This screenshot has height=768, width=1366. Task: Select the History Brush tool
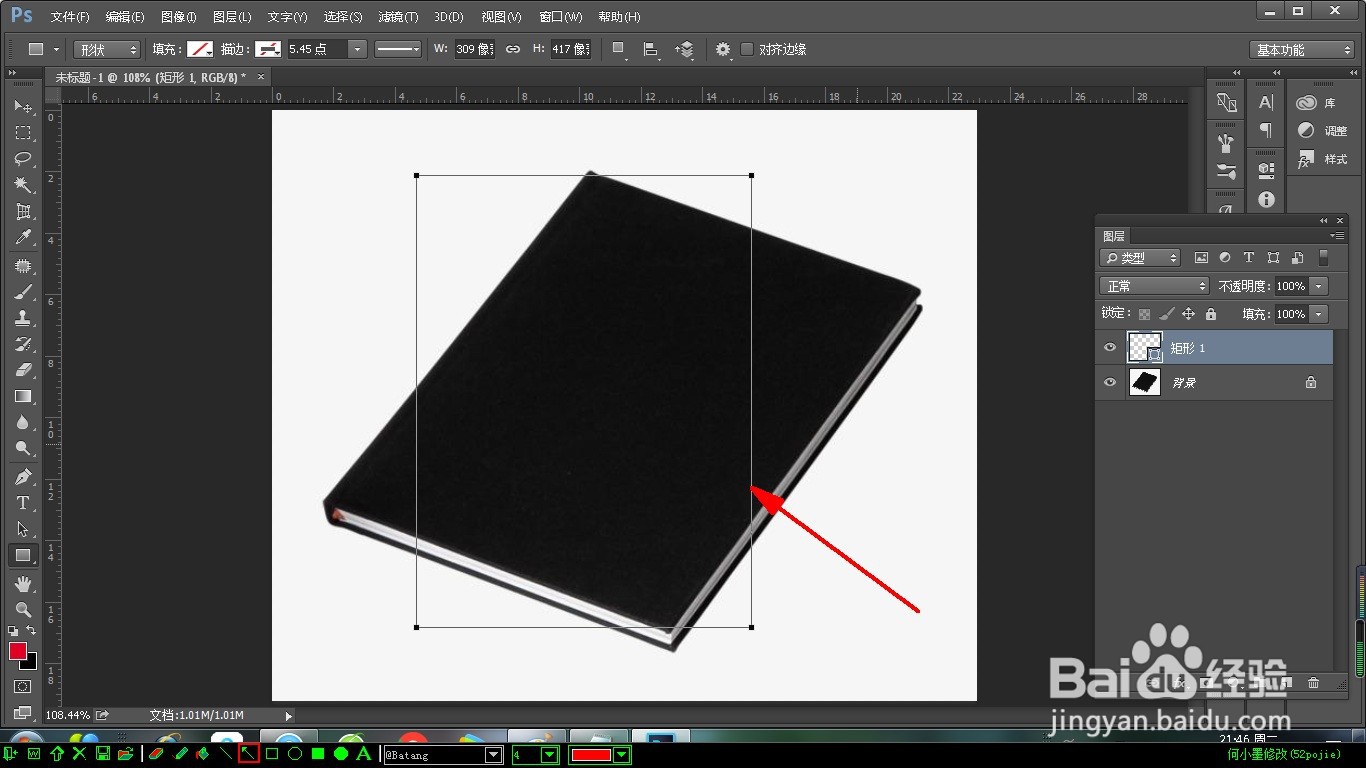pos(22,344)
